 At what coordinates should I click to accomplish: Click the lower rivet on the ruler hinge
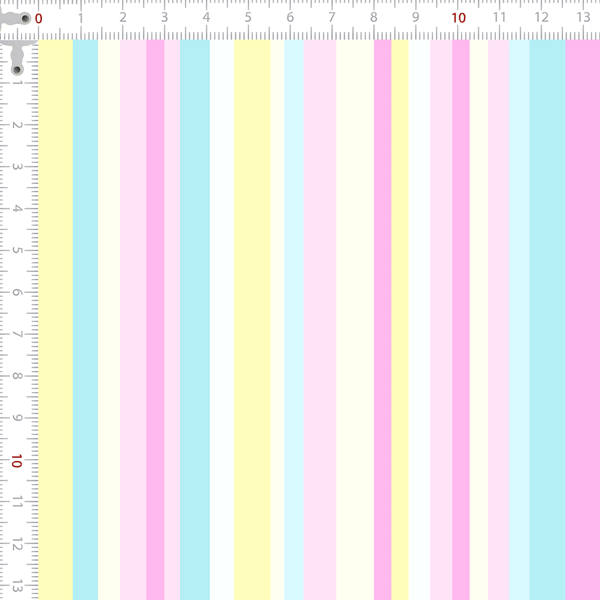click(x=17, y=68)
